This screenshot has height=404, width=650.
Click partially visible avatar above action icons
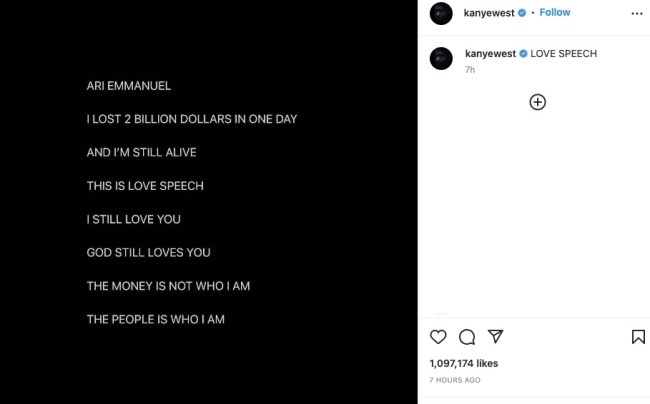(441, 316)
